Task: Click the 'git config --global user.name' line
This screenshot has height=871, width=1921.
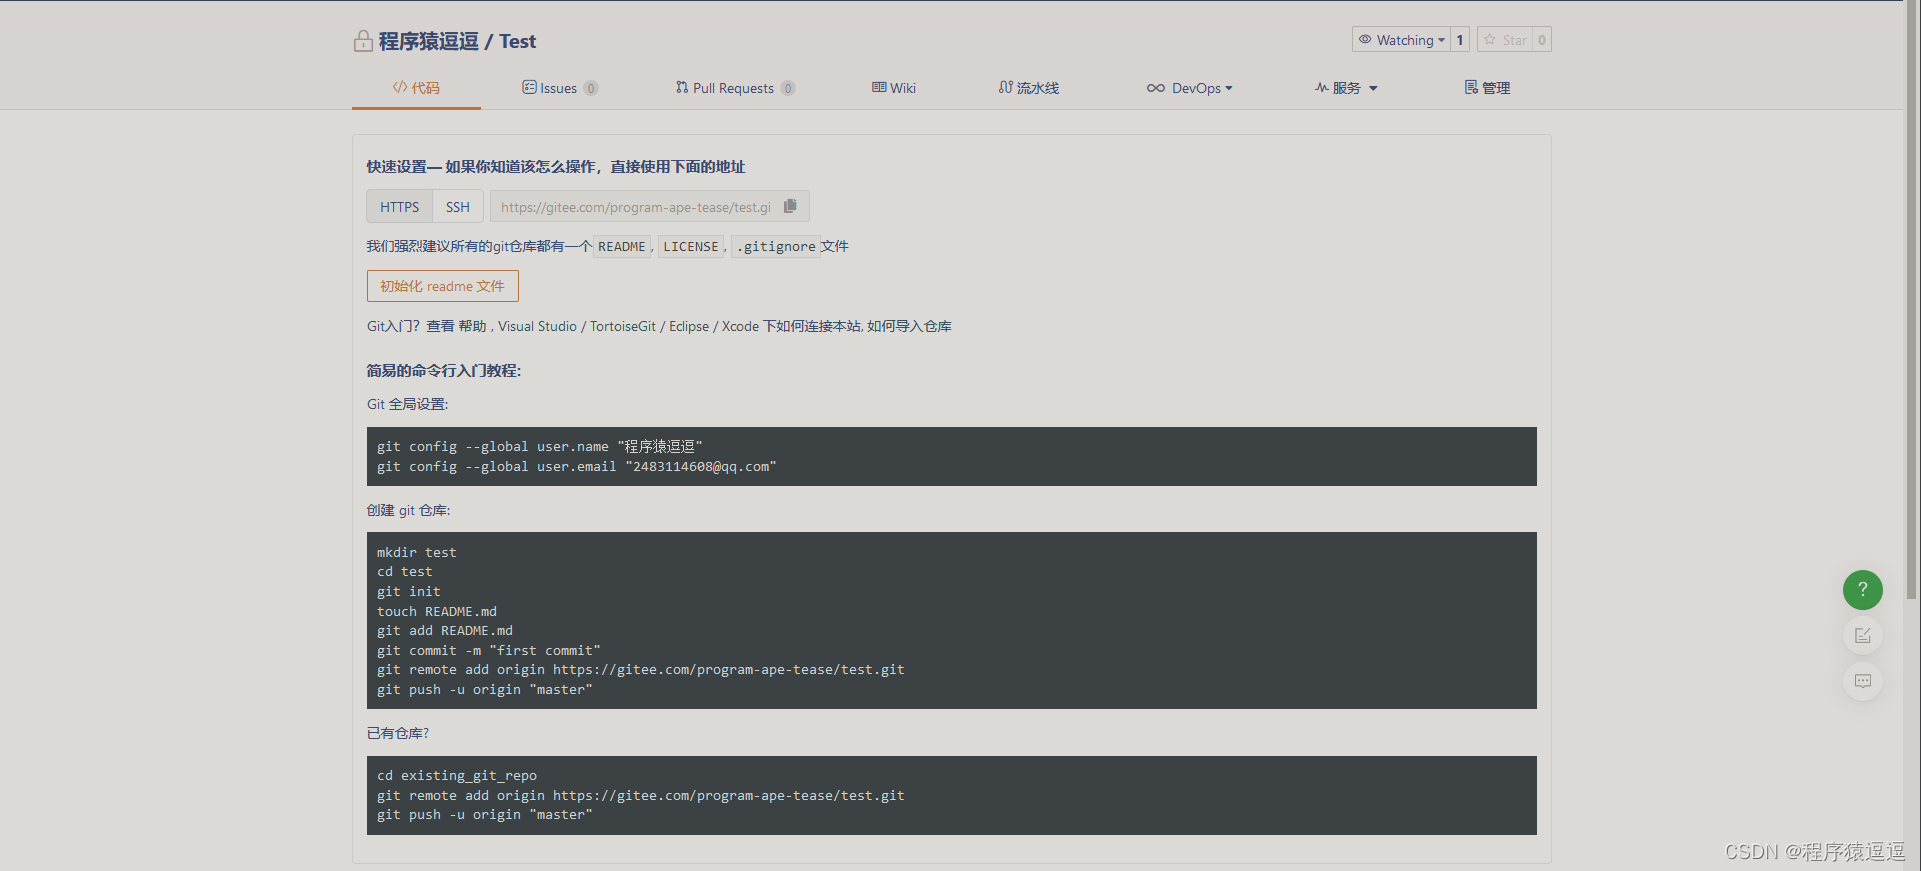Action: tap(539, 446)
